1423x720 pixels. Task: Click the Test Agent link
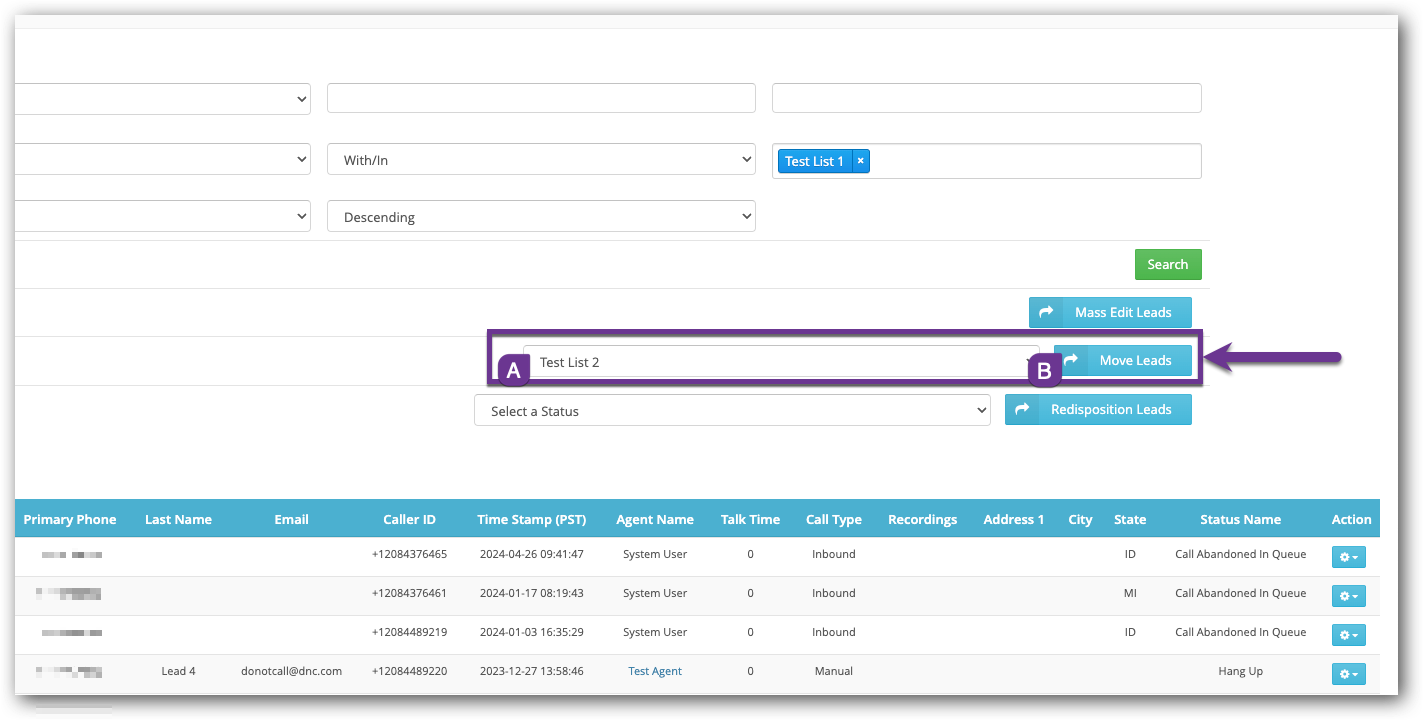pyautogui.click(x=655, y=672)
